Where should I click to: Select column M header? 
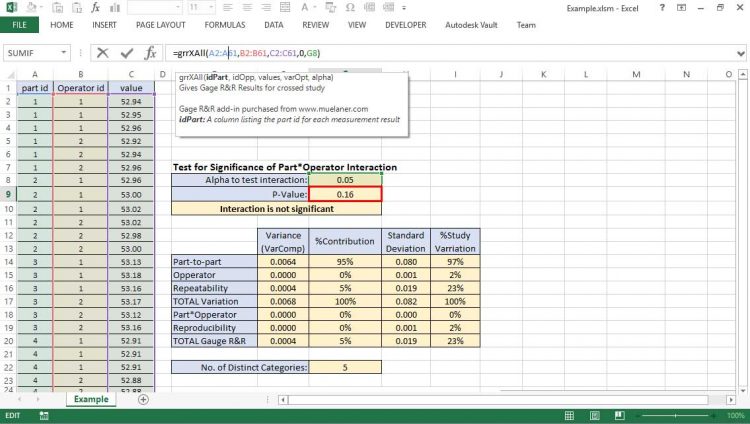coord(636,75)
